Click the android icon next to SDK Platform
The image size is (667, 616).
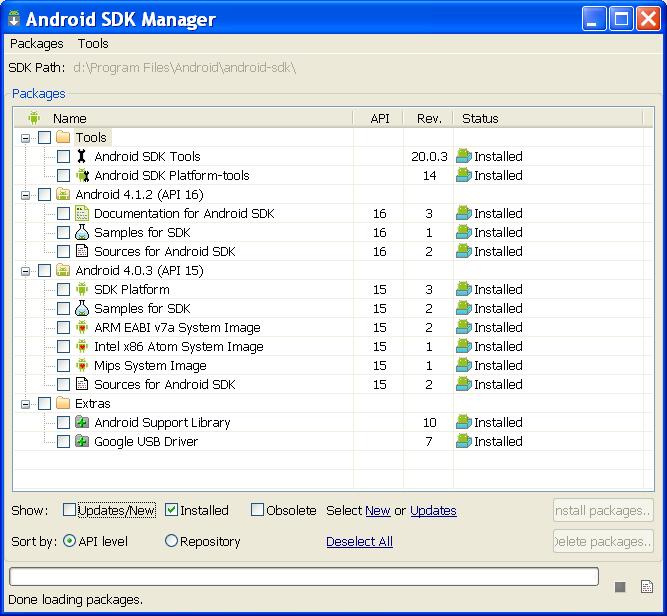pyautogui.click(x=82, y=289)
